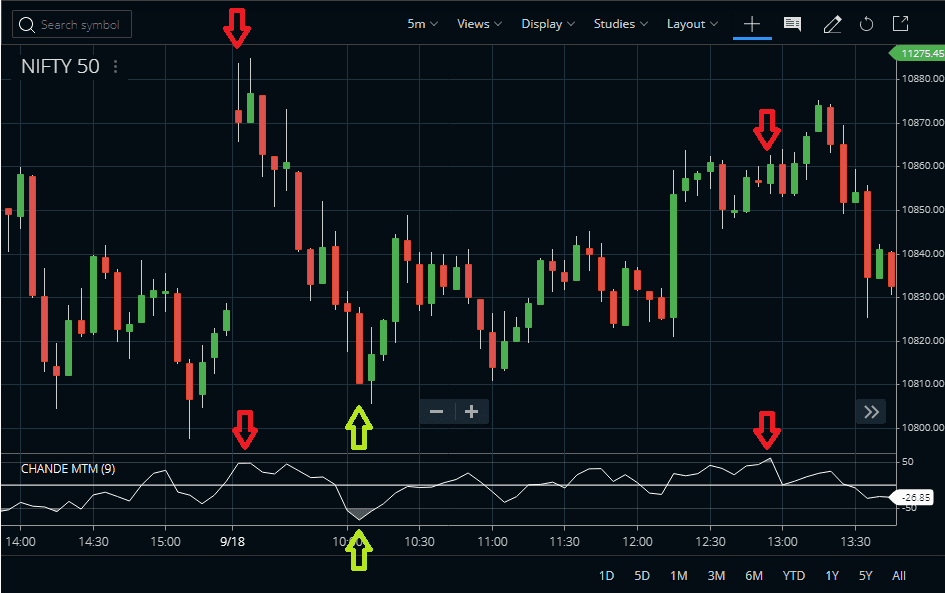Open NIFTY 50 three-dot options menu
Viewport: 945px width, 593px height.
click(x=116, y=66)
